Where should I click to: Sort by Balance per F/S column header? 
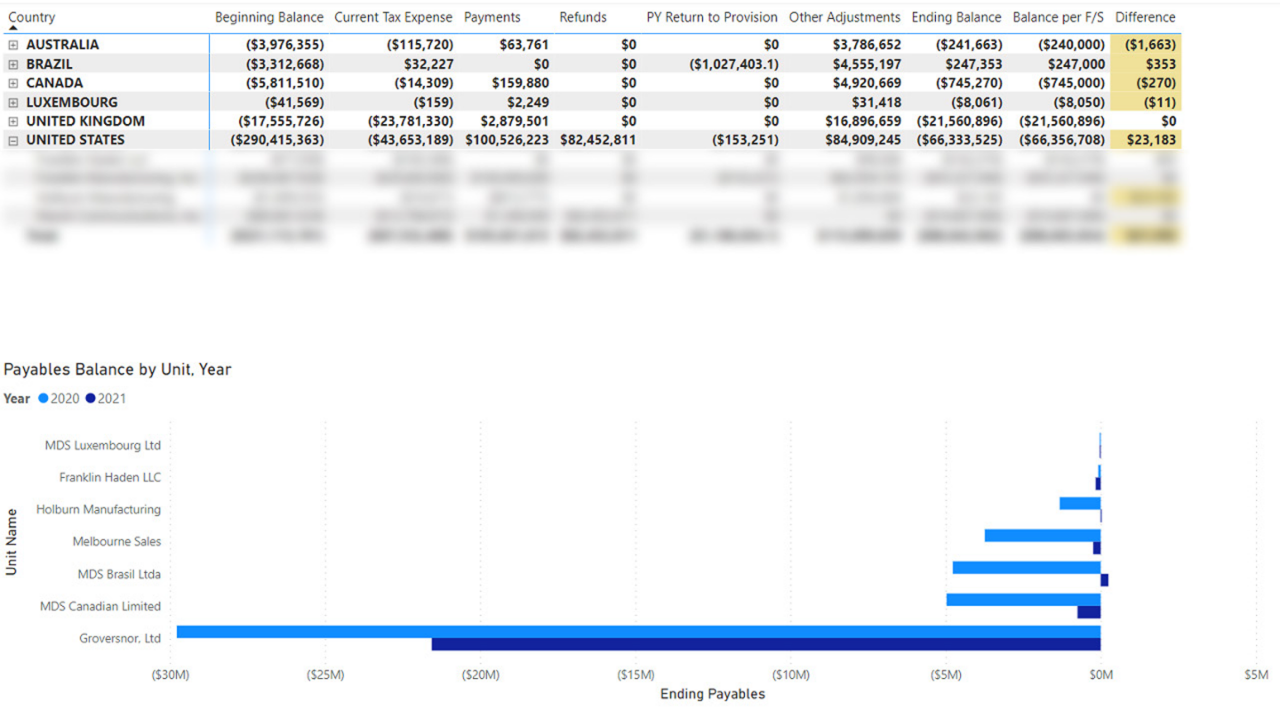(x=1058, y=17)
